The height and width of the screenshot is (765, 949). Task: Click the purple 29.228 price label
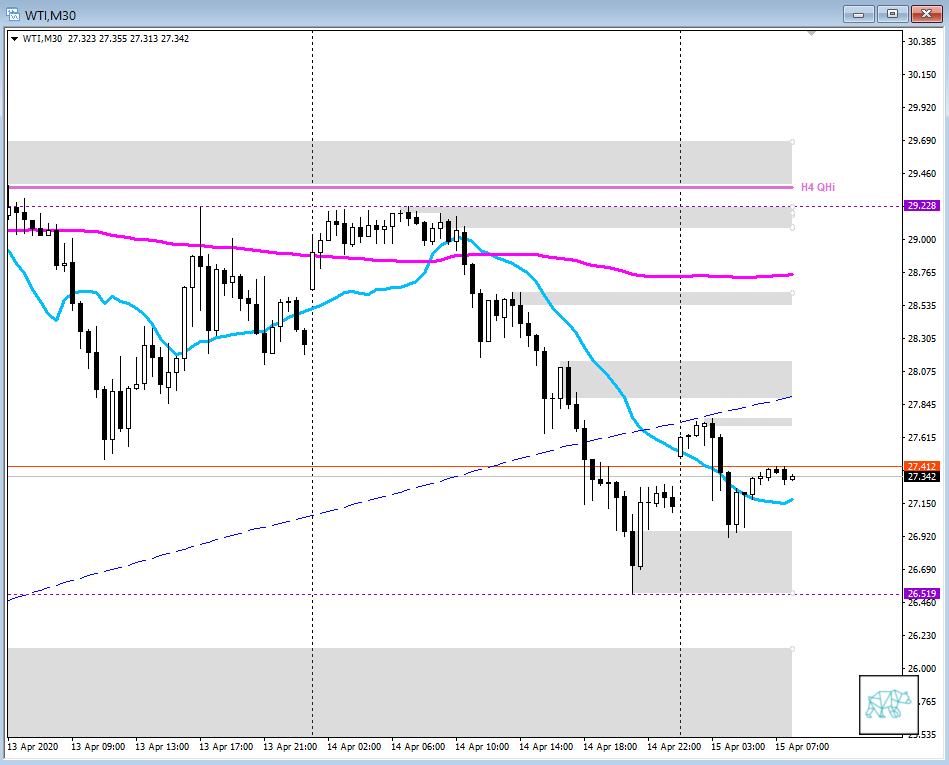click(920, 206)
